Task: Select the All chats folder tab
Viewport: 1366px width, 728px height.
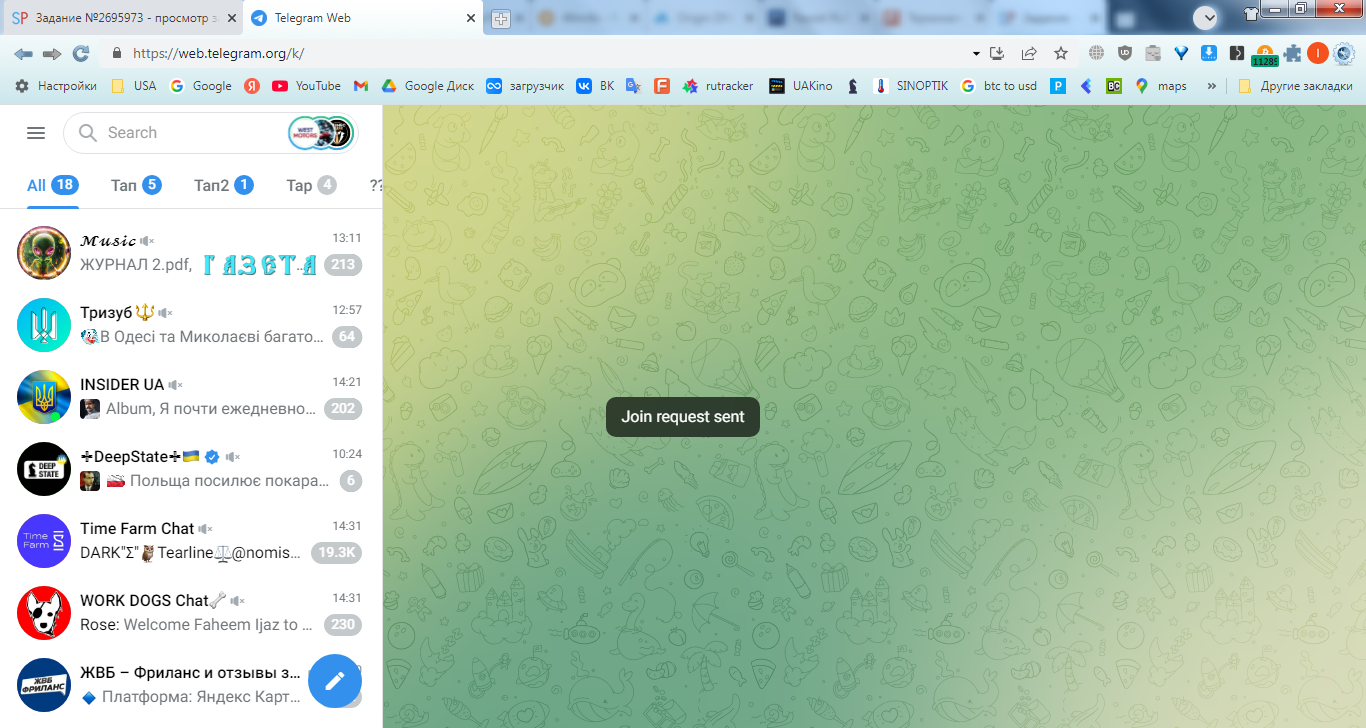Action: 52,185
